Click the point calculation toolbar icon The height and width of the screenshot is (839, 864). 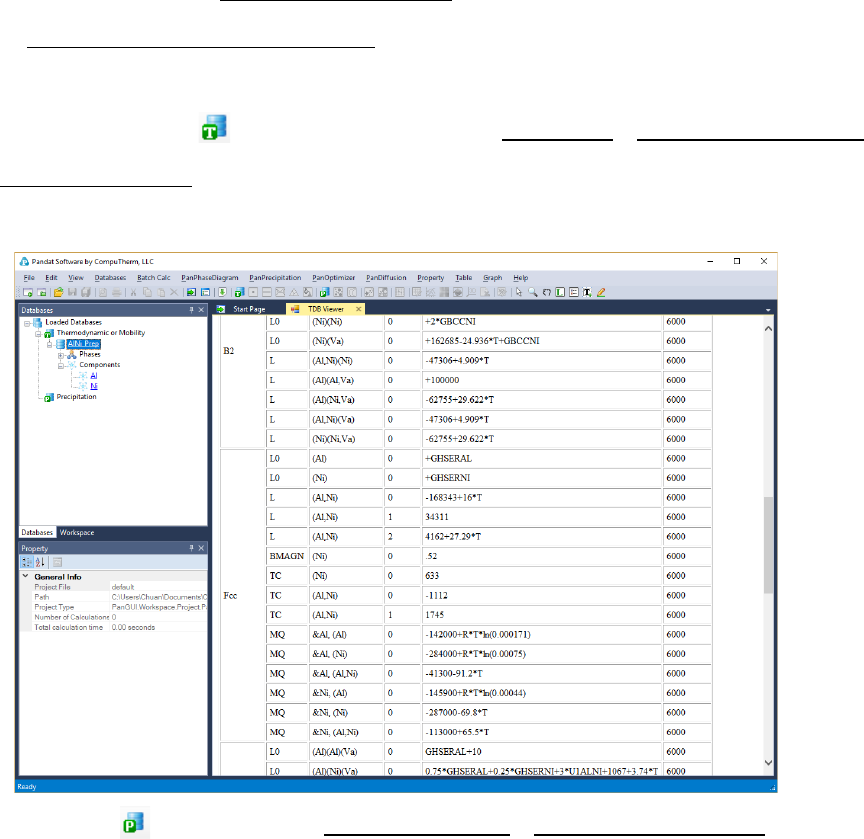click(253, 293)
